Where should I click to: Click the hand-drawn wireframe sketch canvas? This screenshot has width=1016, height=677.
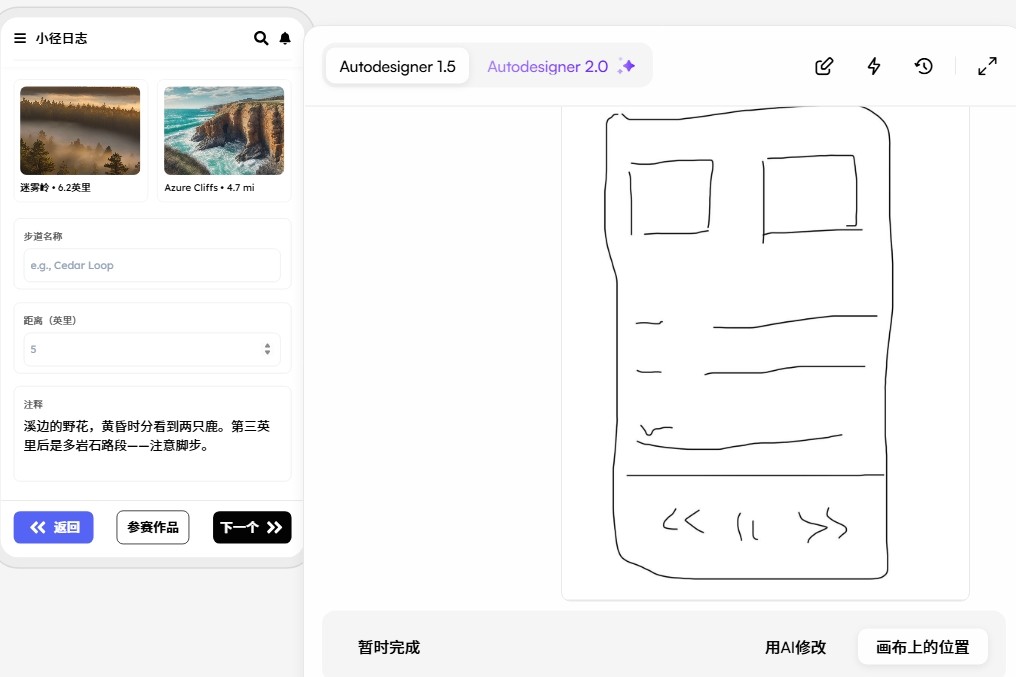[x=765, y=352]
